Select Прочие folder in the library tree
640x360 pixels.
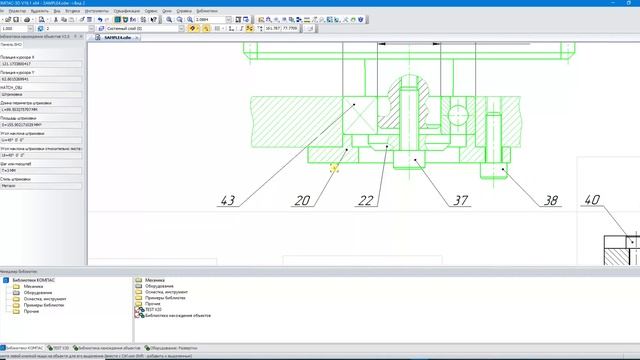(31, 311)
